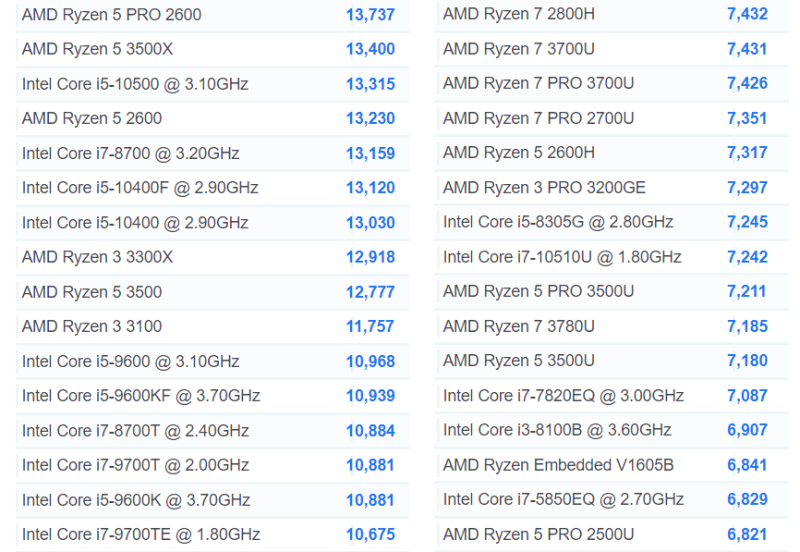Click the score 10,939
This screenshot has height=552, width=800.
coord(370,396)
